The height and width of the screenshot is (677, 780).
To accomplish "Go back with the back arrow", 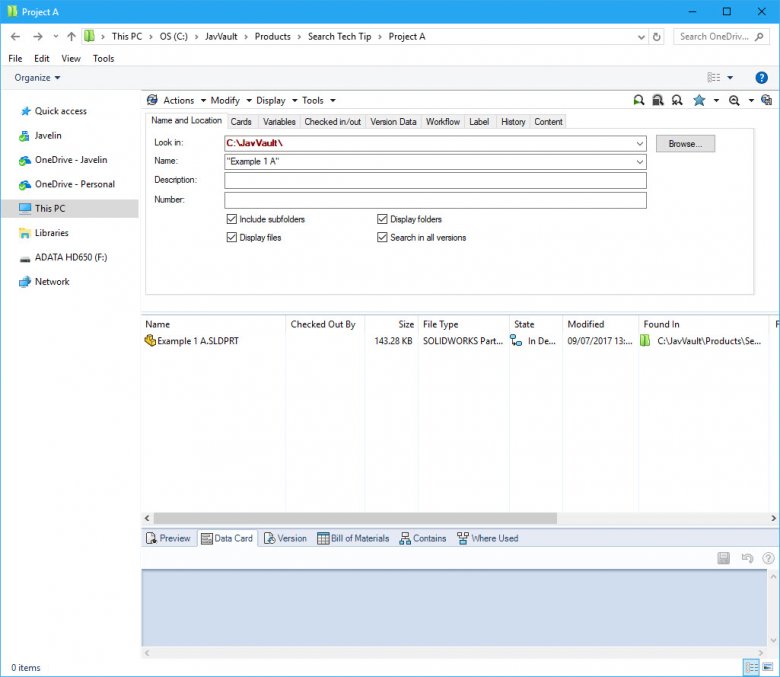I will click(15, 36).
